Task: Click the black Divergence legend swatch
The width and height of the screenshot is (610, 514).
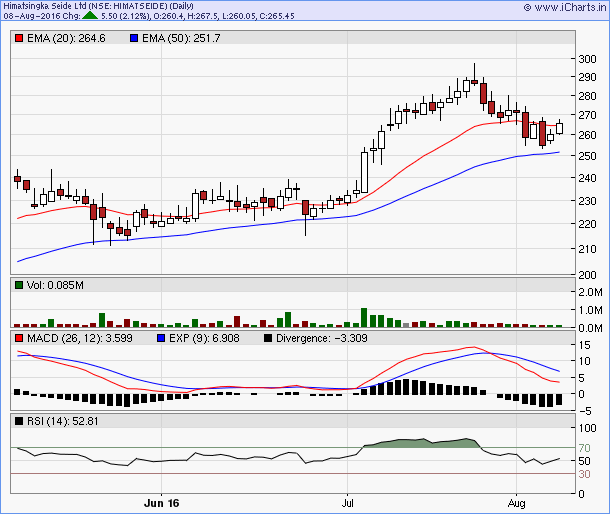Action: click(x=268, y=338)
